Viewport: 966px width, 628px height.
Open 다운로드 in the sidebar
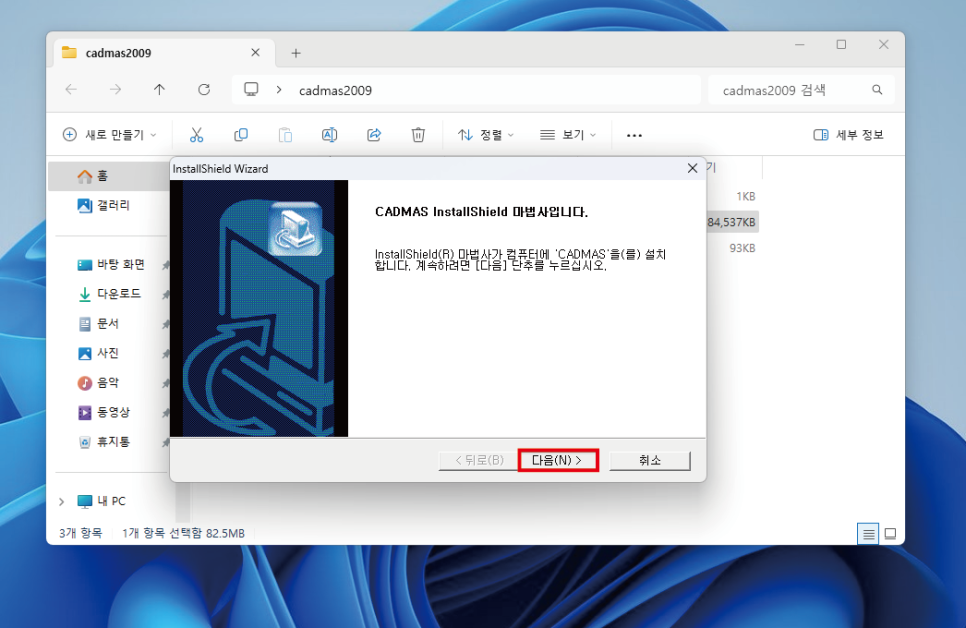point(111,294)
